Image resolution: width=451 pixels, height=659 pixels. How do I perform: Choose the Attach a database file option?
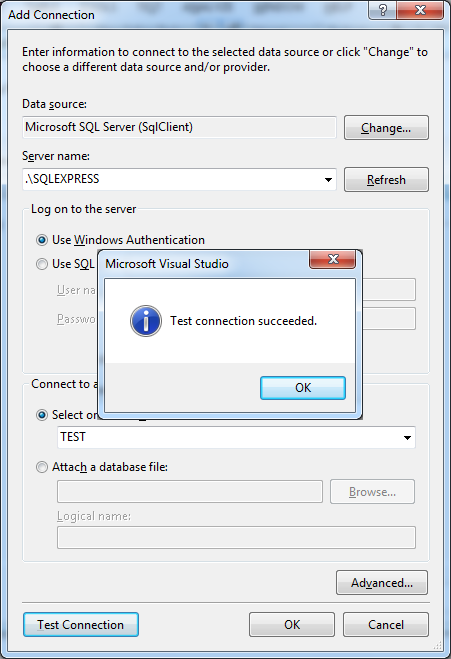point(42,467)
